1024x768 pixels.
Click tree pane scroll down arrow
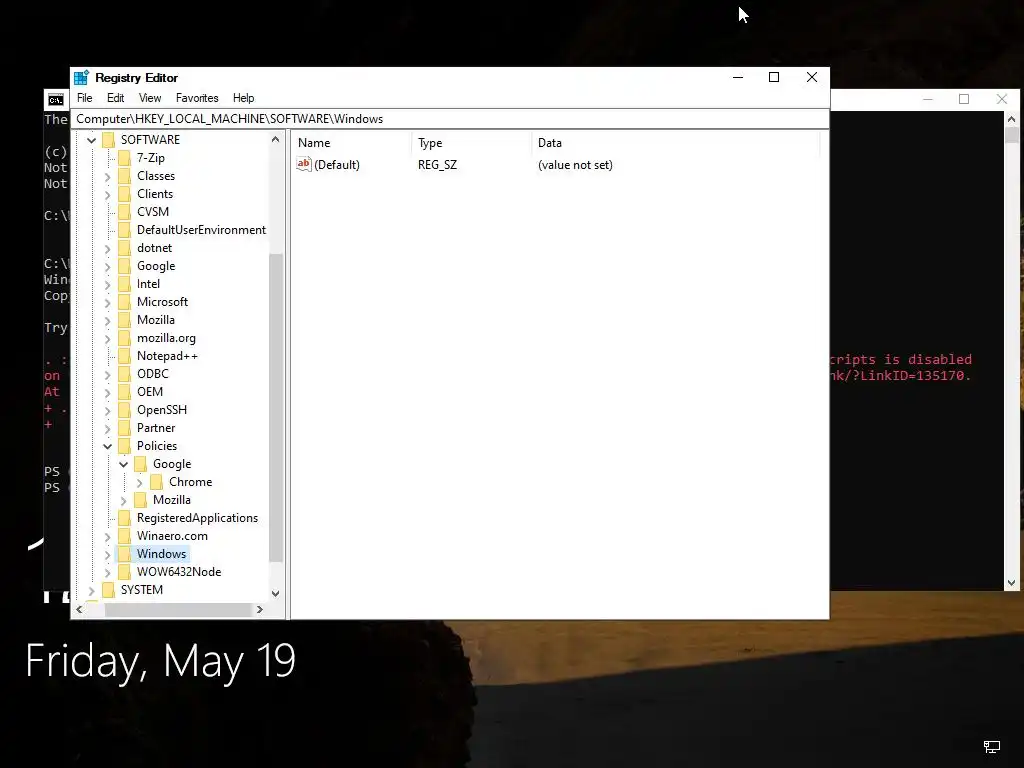[x=276, y=594]
